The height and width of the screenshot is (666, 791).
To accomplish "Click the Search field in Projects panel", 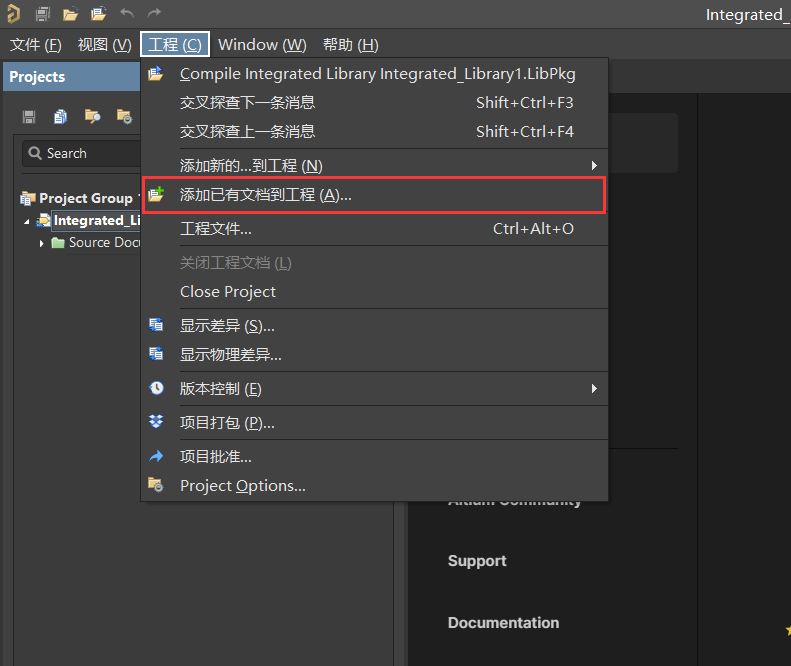I will (81, 153).
